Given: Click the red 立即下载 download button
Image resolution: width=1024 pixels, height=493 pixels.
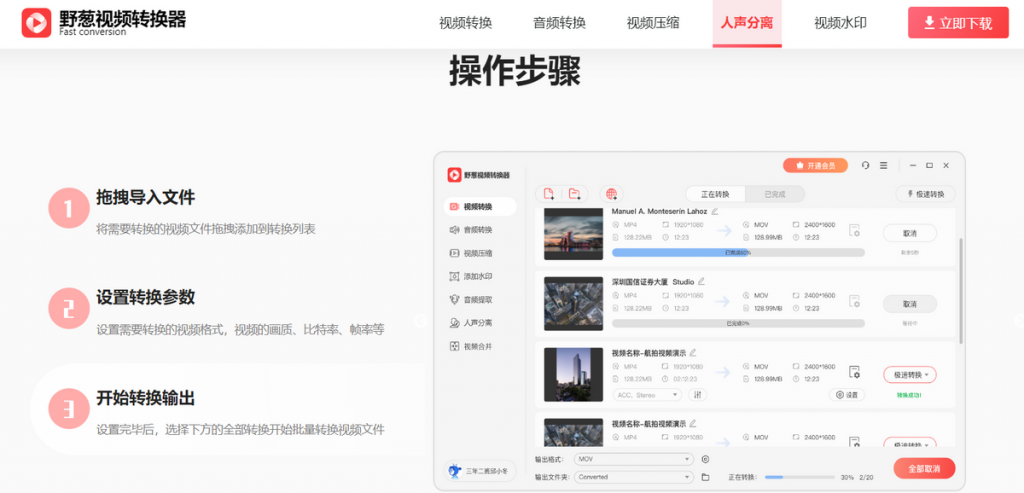Looking at the screenshot, I should [958, 23].
